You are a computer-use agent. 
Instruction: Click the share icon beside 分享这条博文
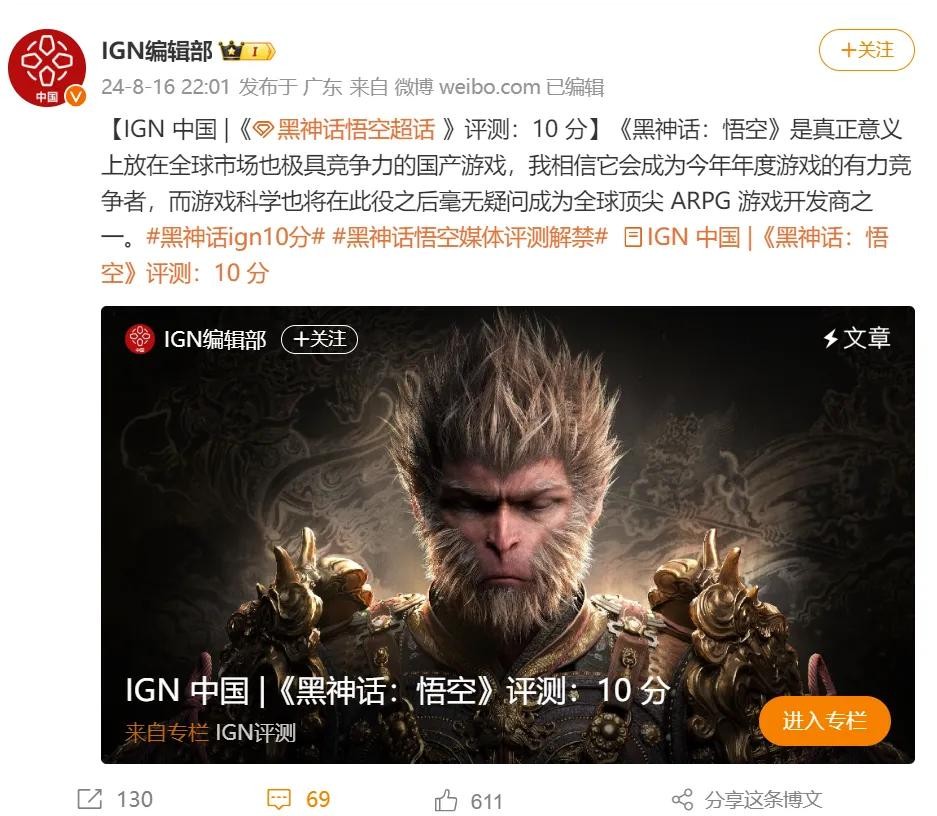[x=682, y=799]
